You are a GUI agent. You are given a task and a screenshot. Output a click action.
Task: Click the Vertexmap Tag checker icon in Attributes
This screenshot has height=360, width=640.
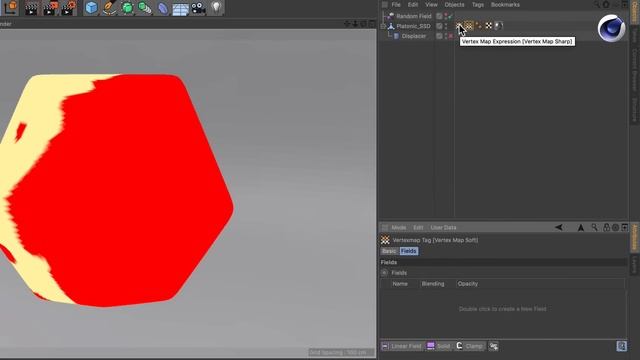(385, 240)
